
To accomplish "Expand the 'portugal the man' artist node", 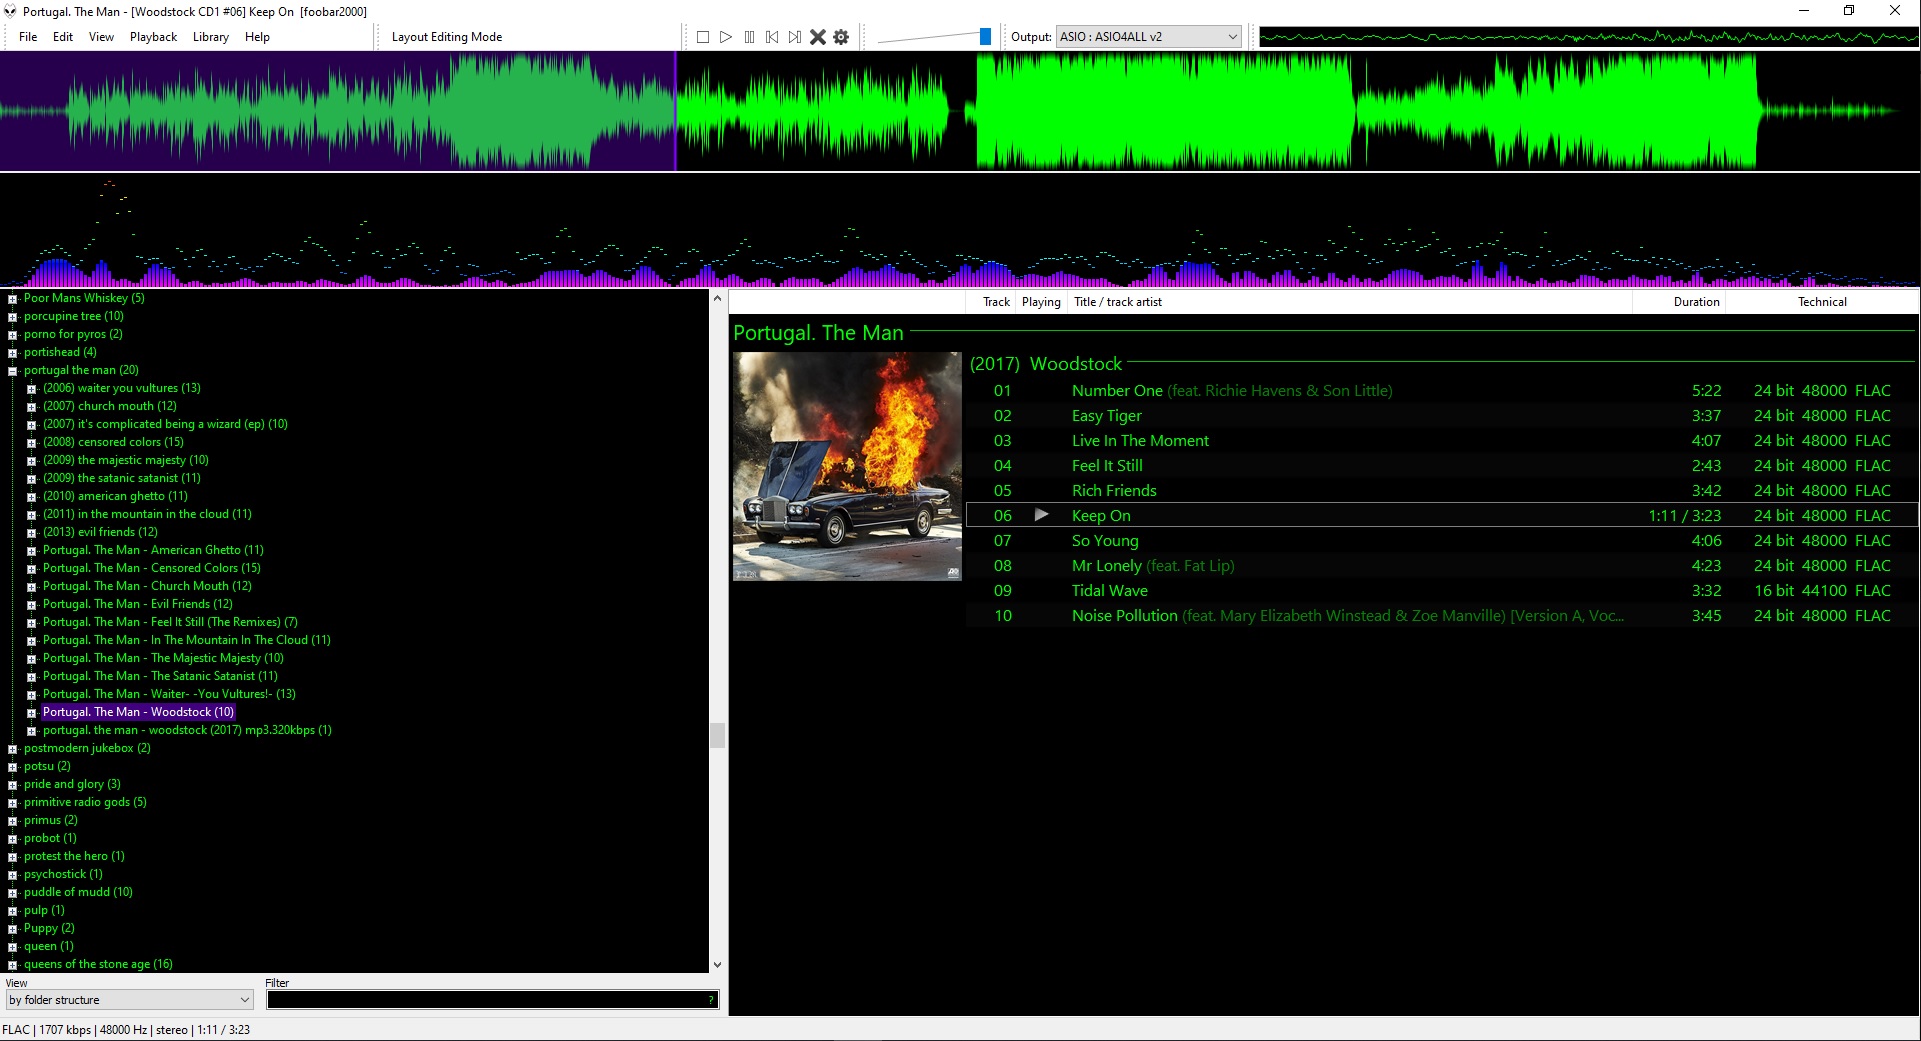I will (12, 370).
